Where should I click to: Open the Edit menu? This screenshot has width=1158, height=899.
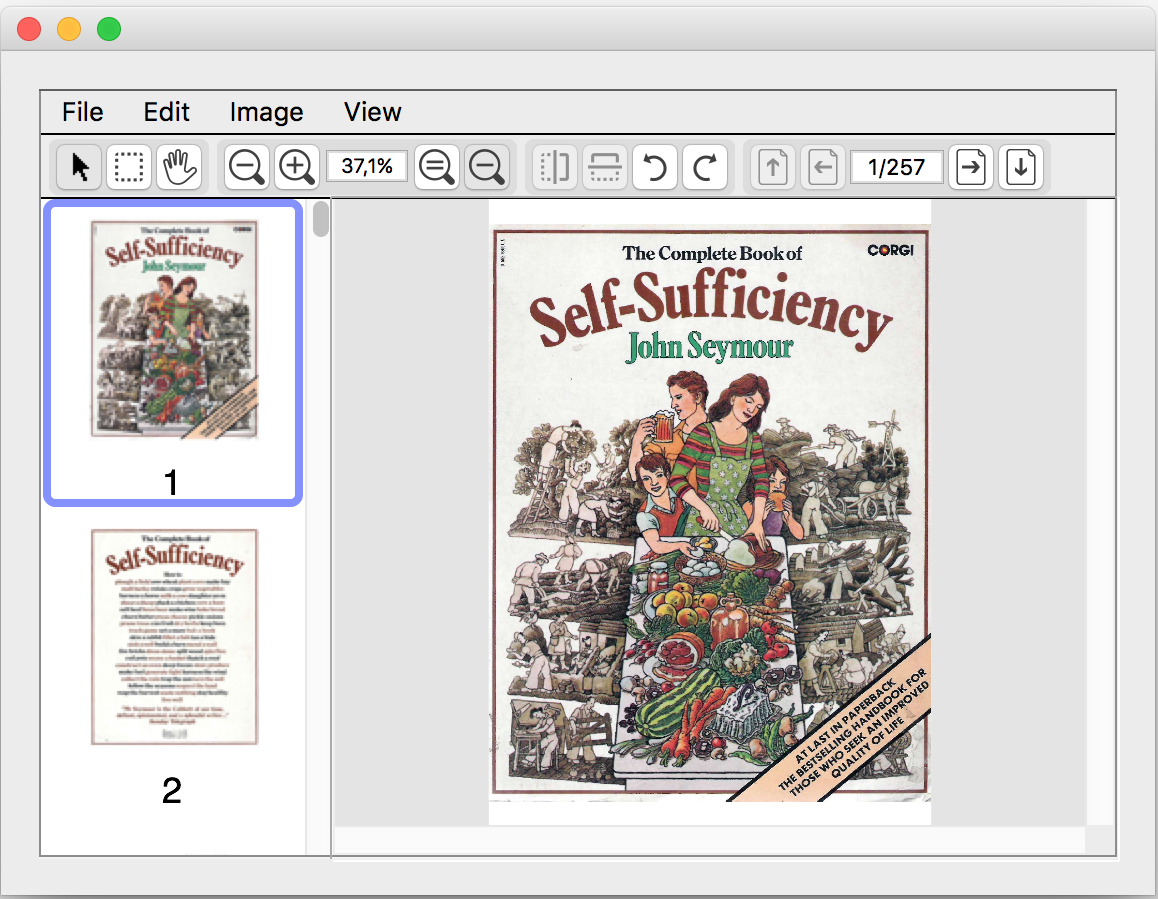pyautogui.click(x=166, y=112)
